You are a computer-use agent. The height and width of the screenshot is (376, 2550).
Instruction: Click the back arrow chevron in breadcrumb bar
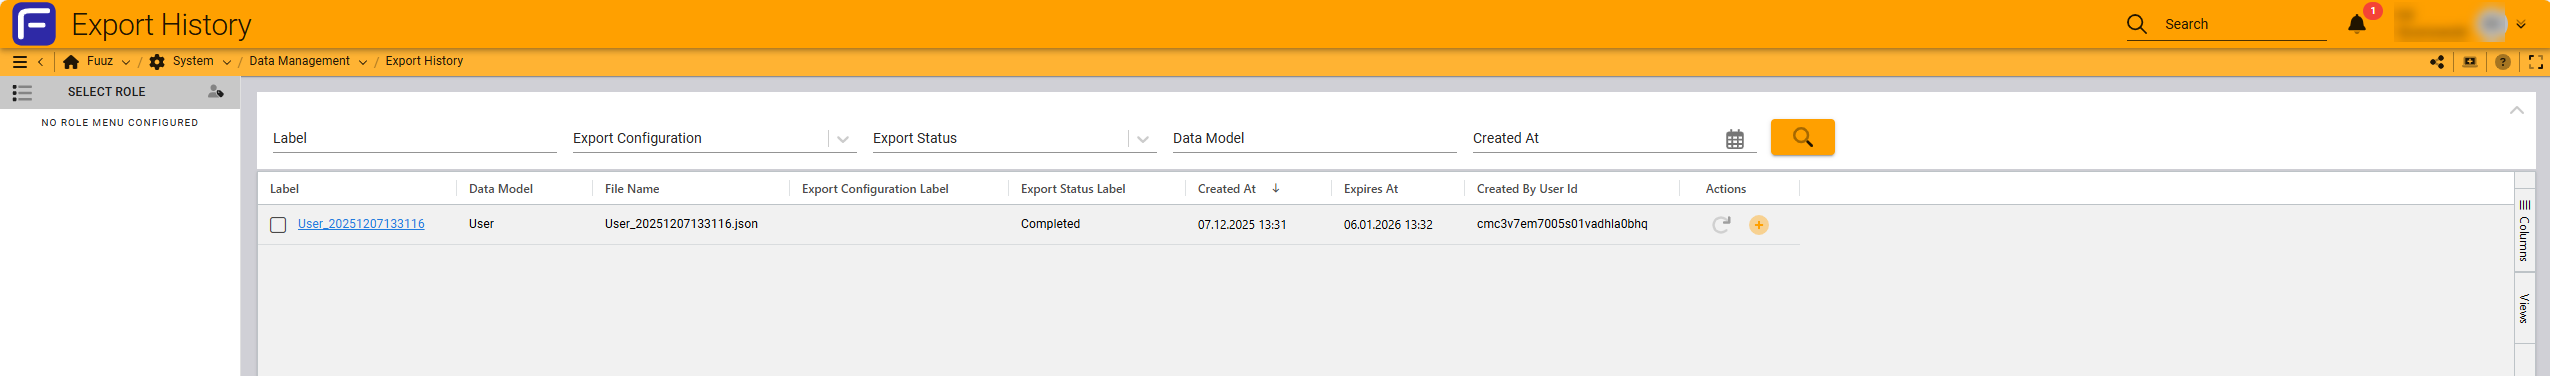click(40, 62)
